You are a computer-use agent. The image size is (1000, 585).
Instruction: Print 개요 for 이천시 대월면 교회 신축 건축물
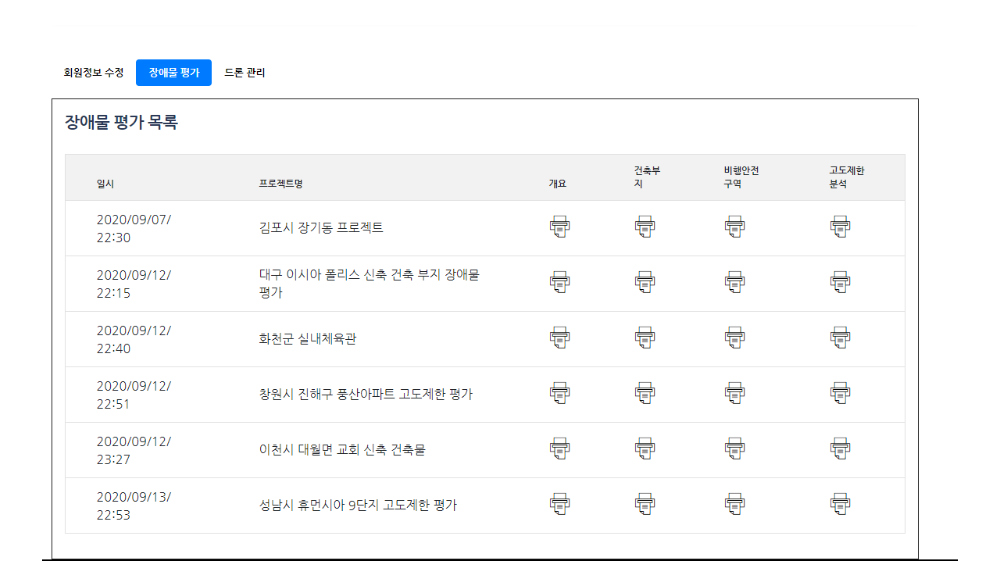[x=559, y=448]
